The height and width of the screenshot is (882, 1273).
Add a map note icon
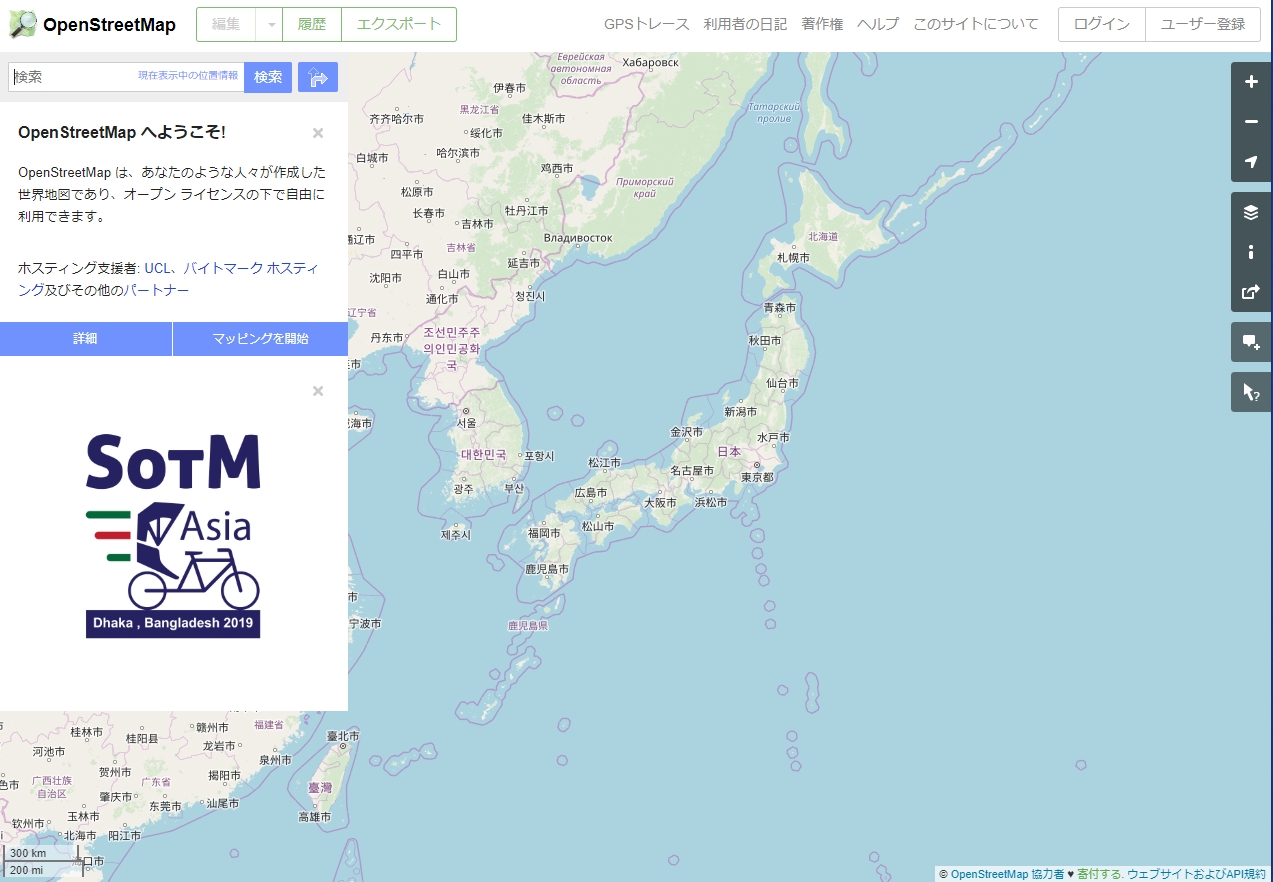tap(1251, 342)
